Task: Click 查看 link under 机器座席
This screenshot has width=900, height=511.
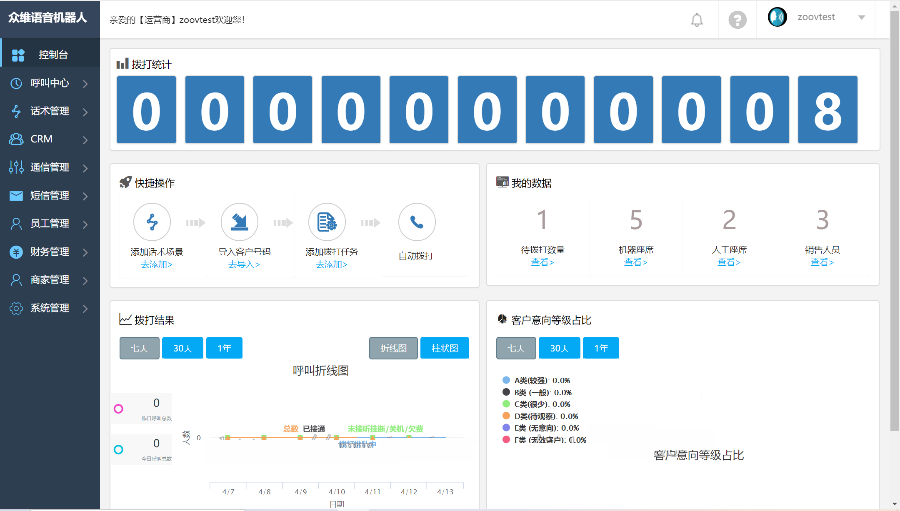Action: (635, 263)
